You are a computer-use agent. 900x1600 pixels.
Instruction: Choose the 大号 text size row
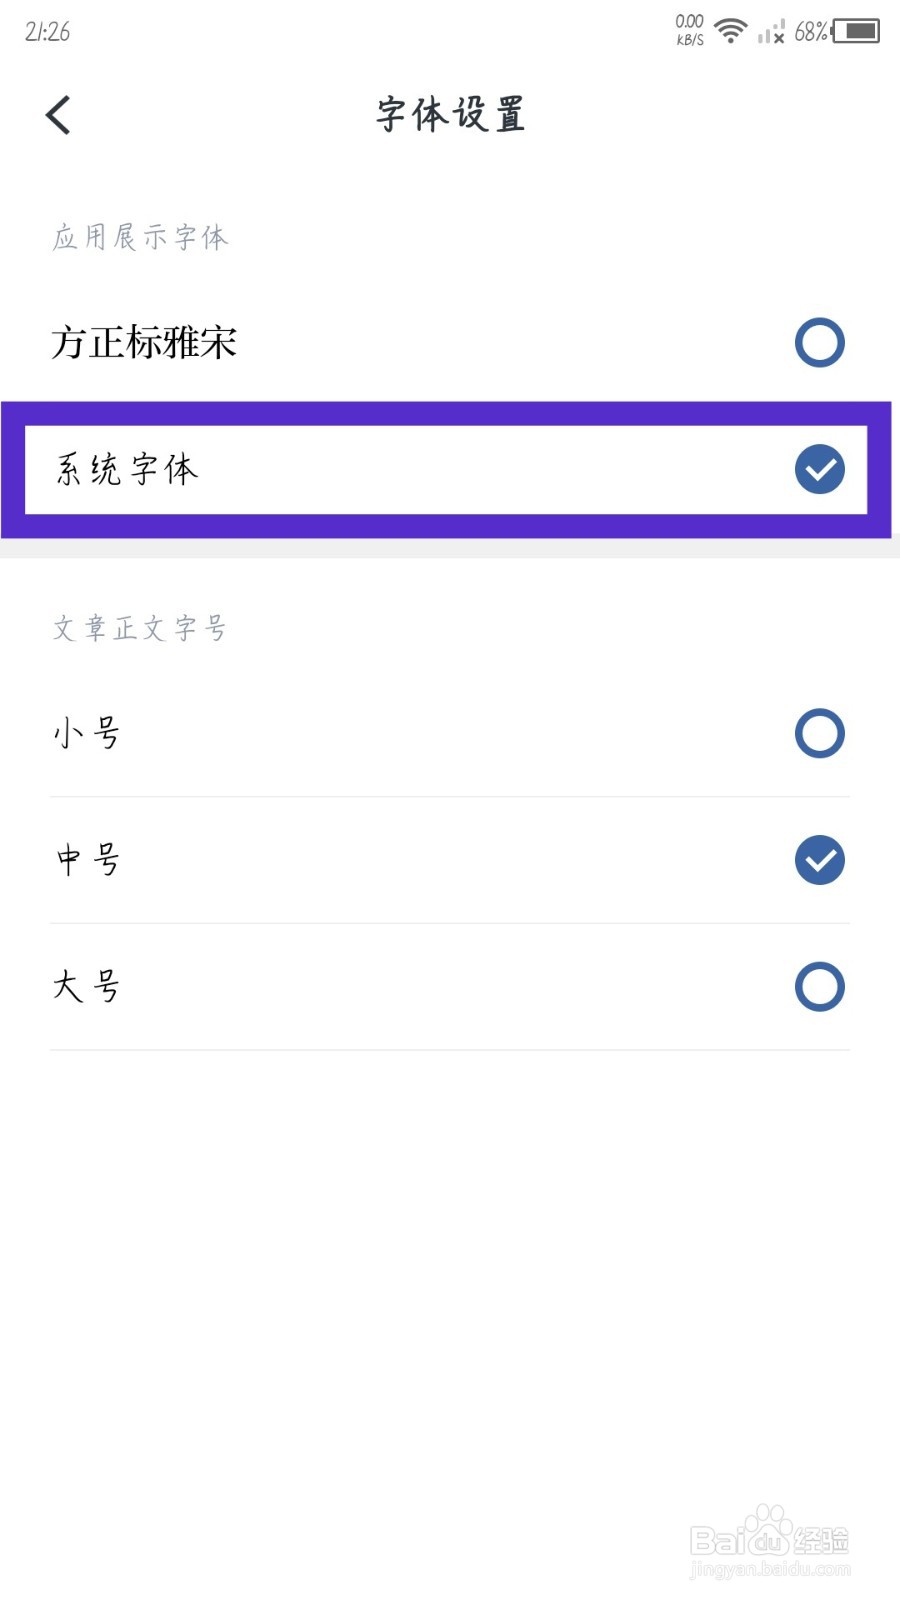click(x=450, y=987)
